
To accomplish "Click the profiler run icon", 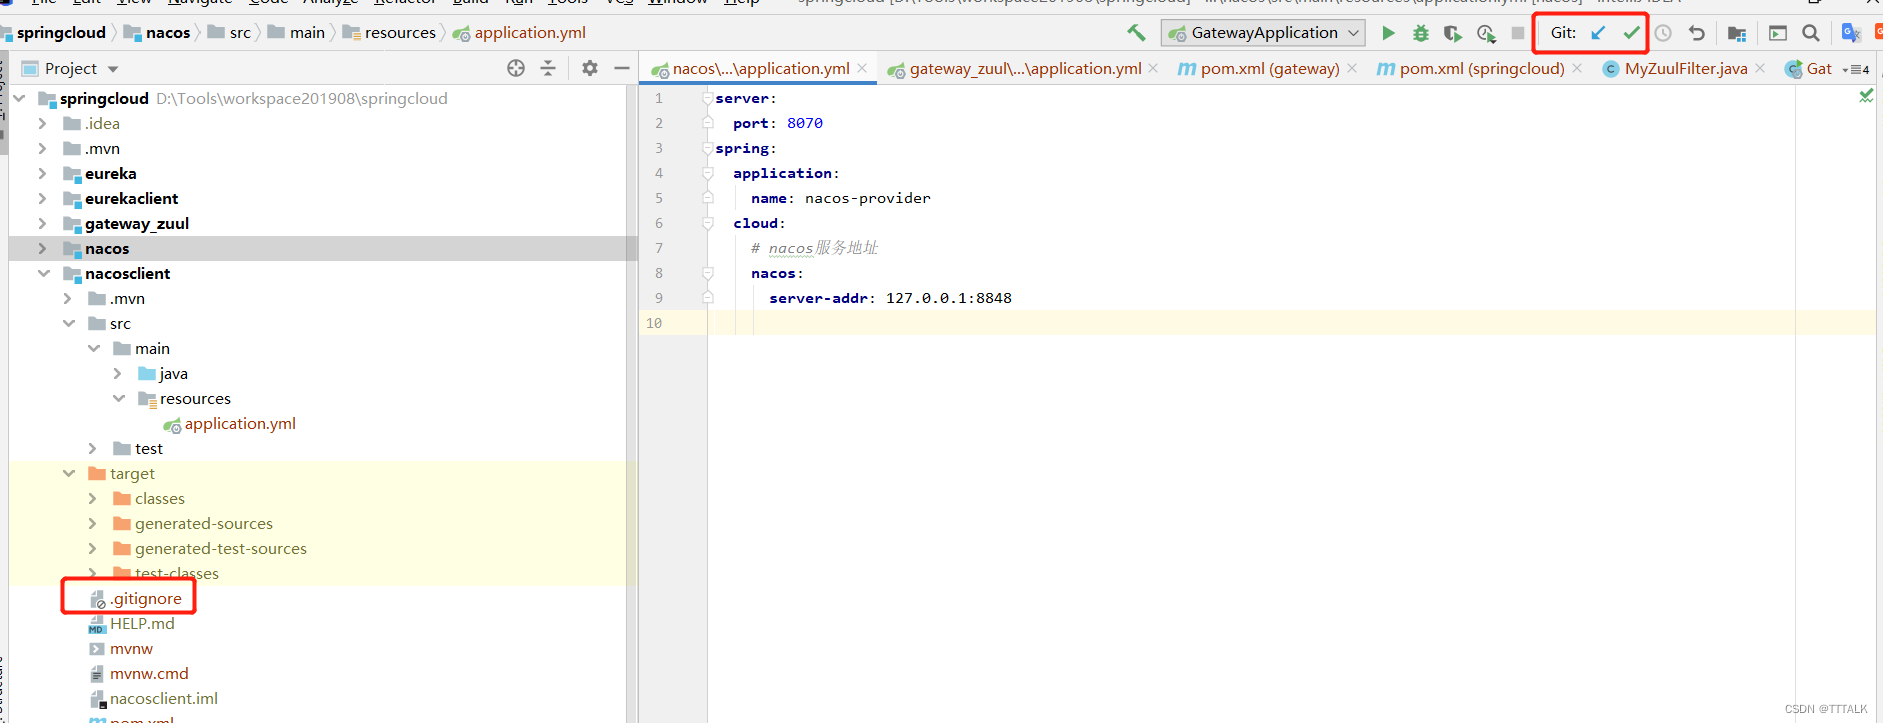I will click(x=1486, y=33).
